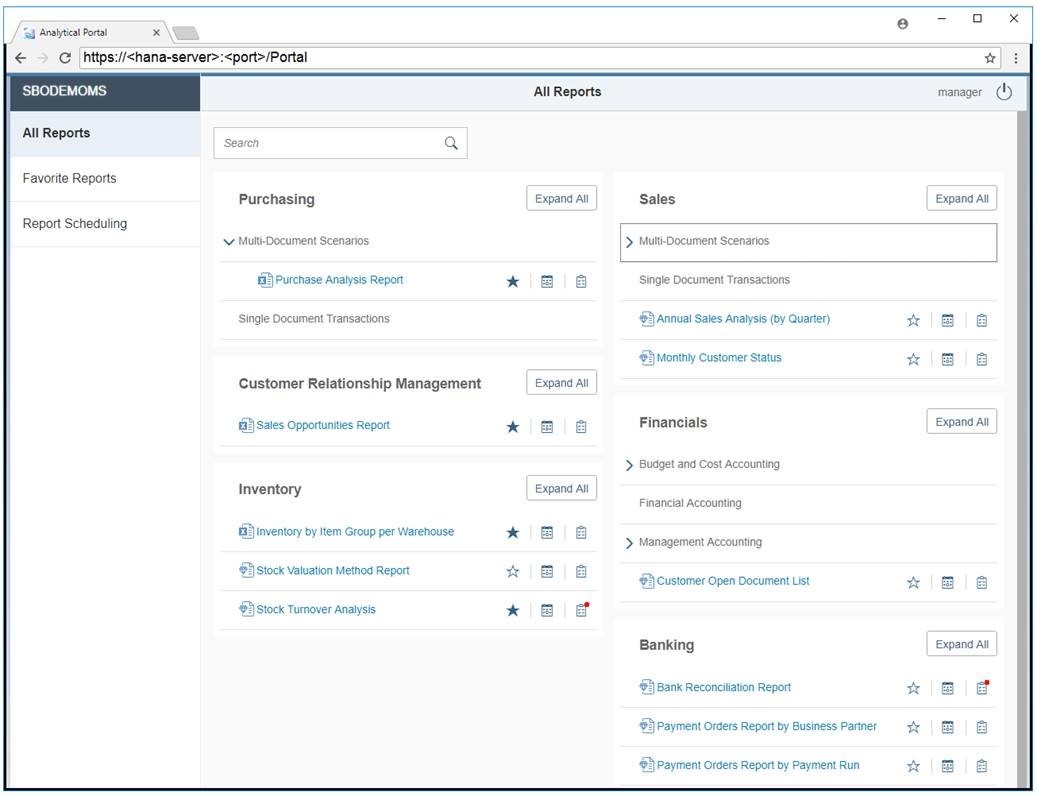Click Expand All in Purchasing section
Screen dimensions: 1037x796
coord(561,199)
